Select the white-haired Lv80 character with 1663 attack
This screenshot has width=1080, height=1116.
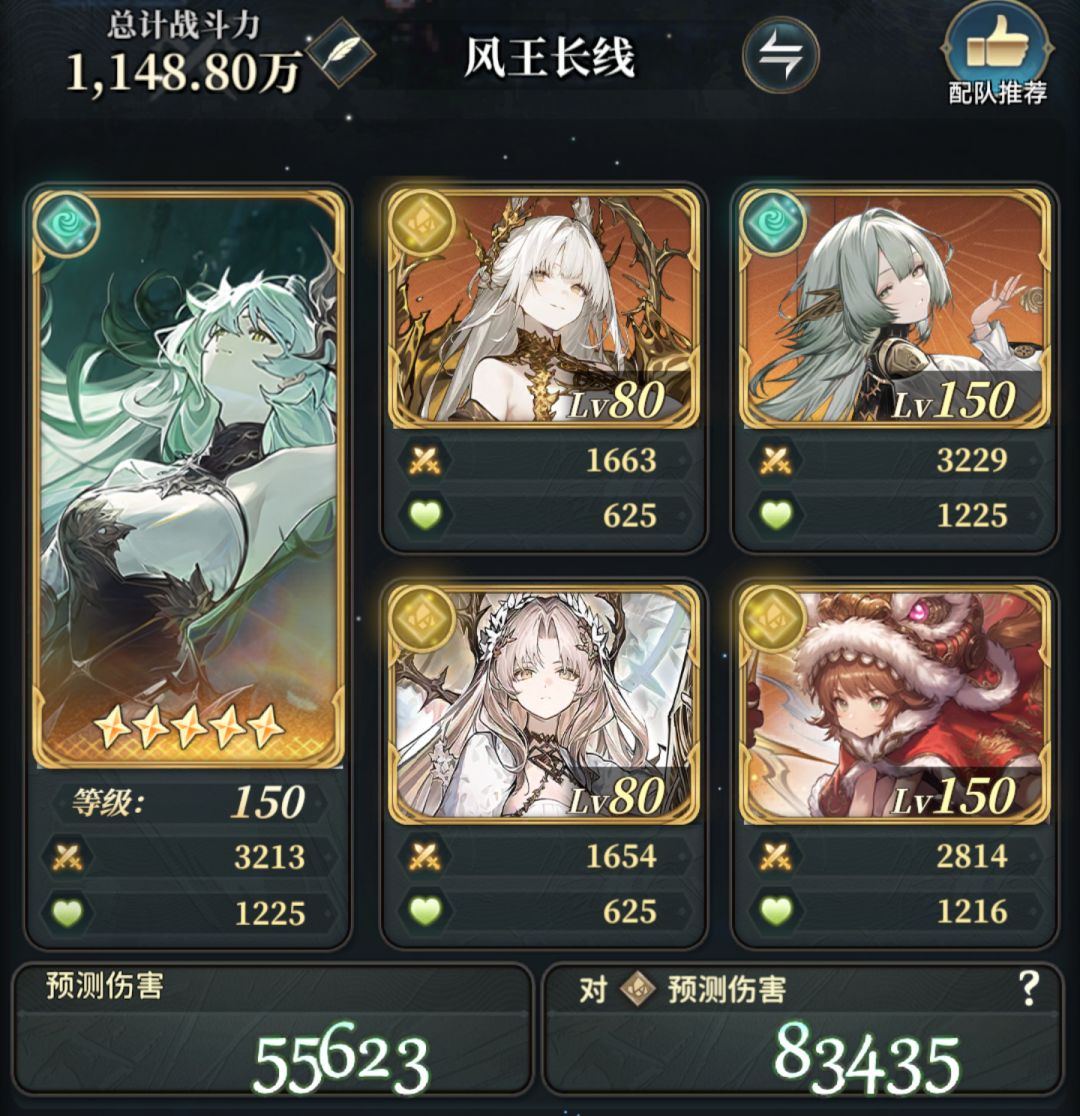pyautogui.click(x=544, y=308)
